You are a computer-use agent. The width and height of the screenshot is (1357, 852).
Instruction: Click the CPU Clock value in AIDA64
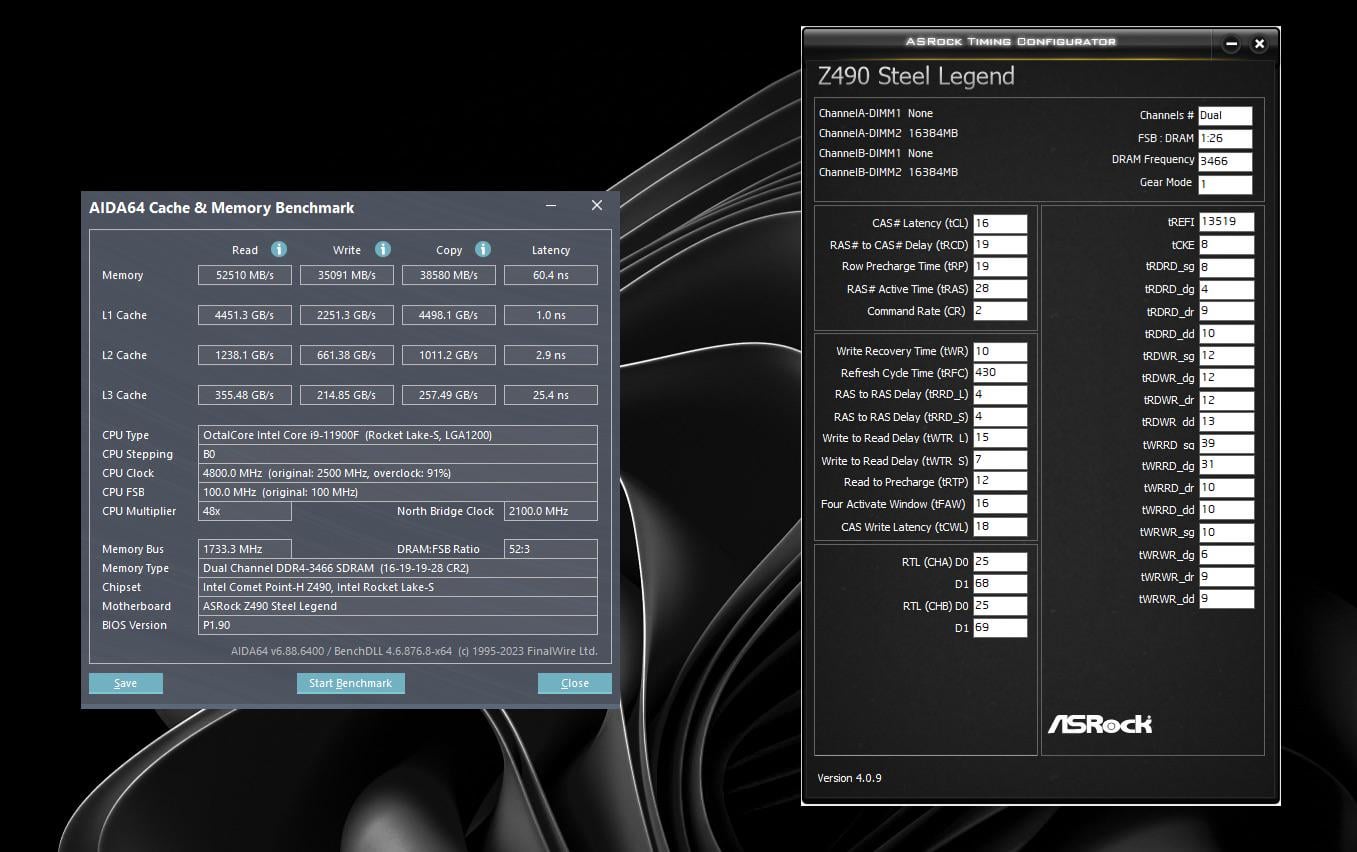(398, 473)
